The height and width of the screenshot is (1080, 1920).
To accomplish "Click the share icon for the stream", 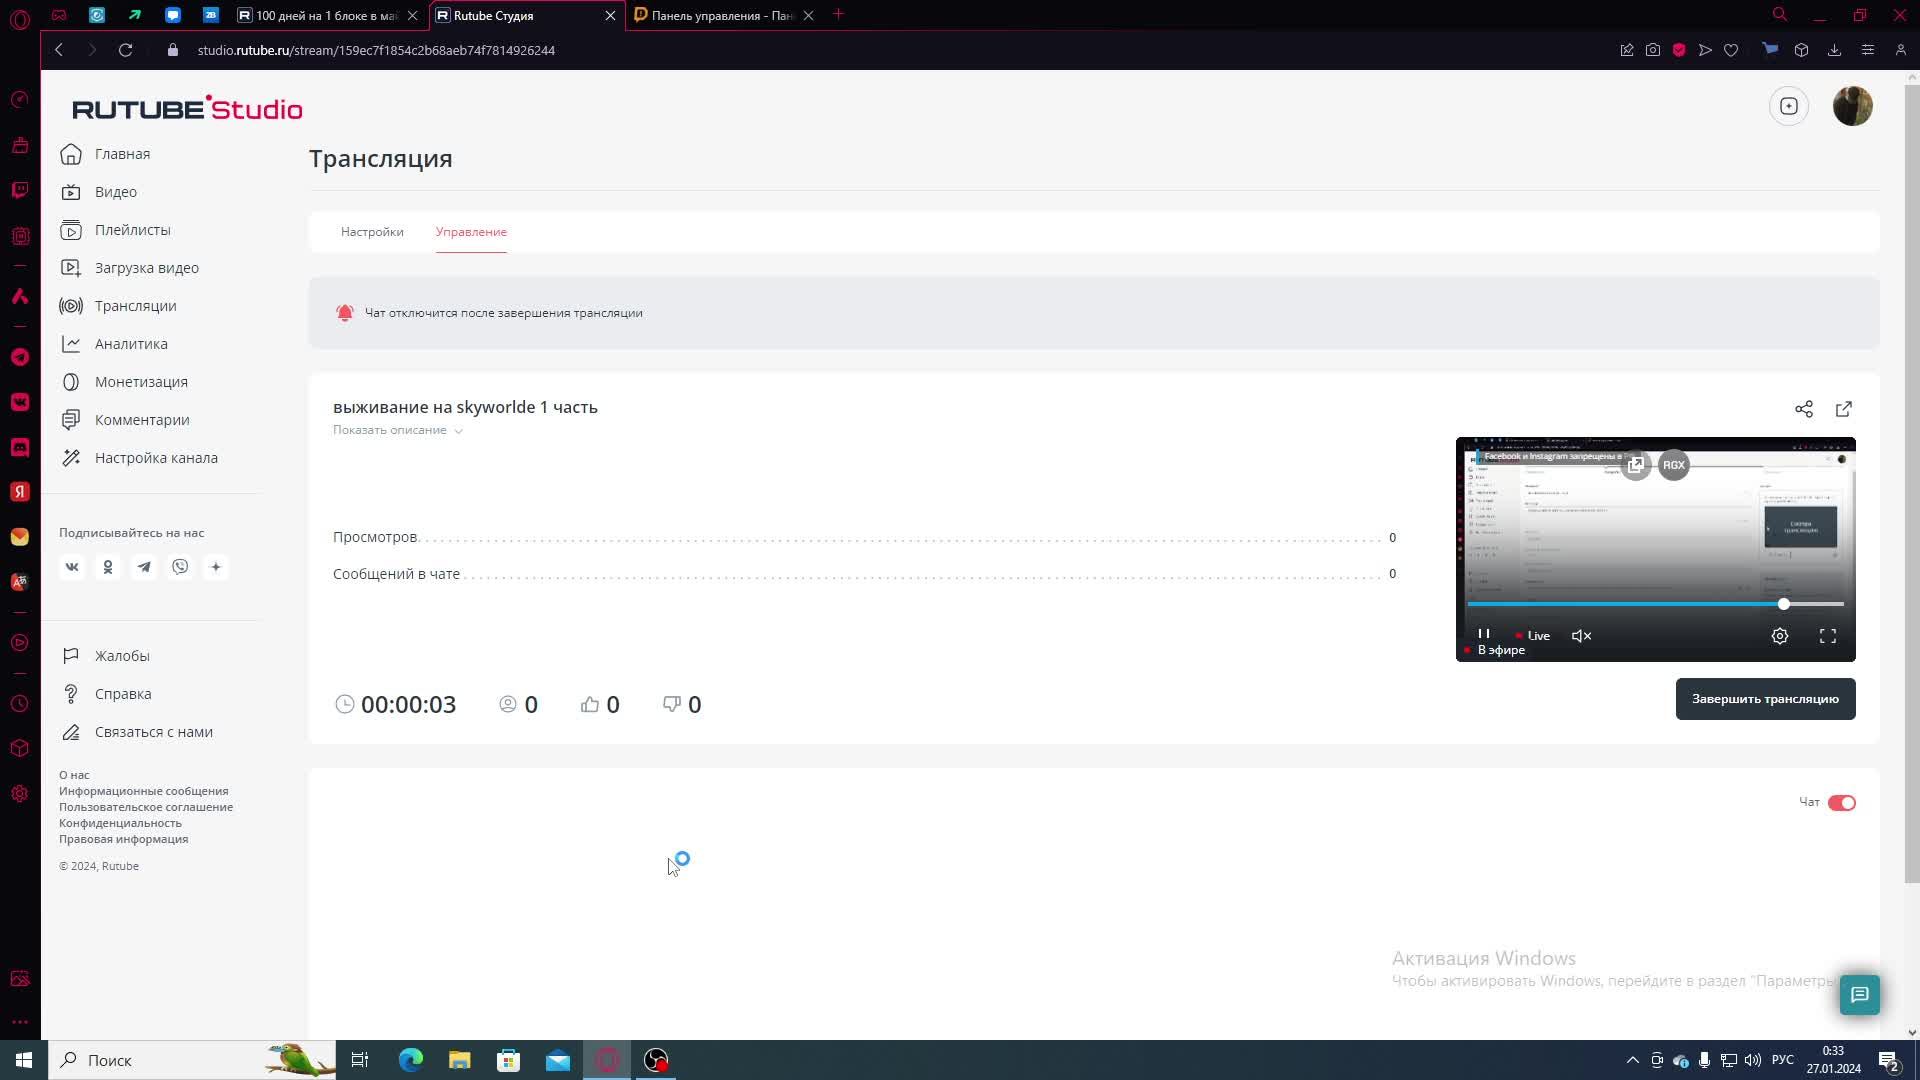I will [x=1803, y=409].
